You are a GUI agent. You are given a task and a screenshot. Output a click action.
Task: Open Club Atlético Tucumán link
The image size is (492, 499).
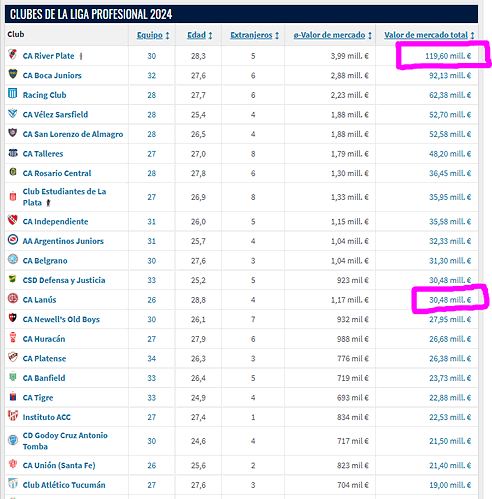(64, 485)
